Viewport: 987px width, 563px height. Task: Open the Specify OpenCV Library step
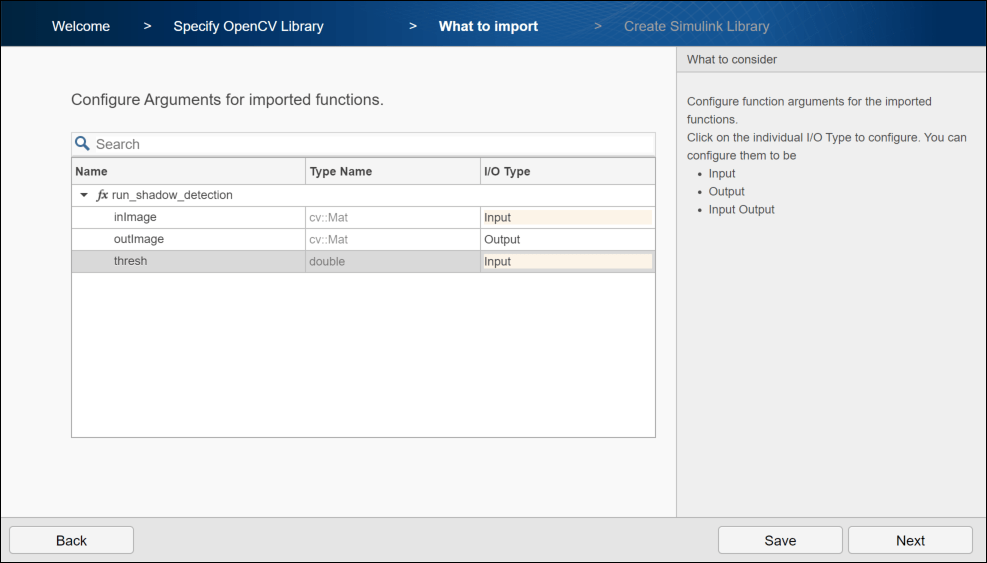tap(248, 26)
